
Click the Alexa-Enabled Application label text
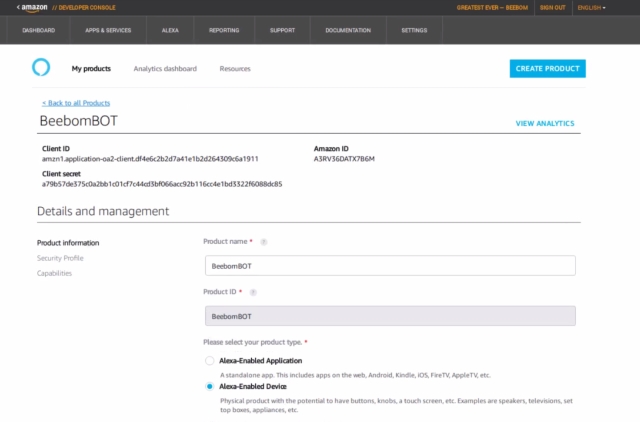pyautogui.click(x=260, y=361)
